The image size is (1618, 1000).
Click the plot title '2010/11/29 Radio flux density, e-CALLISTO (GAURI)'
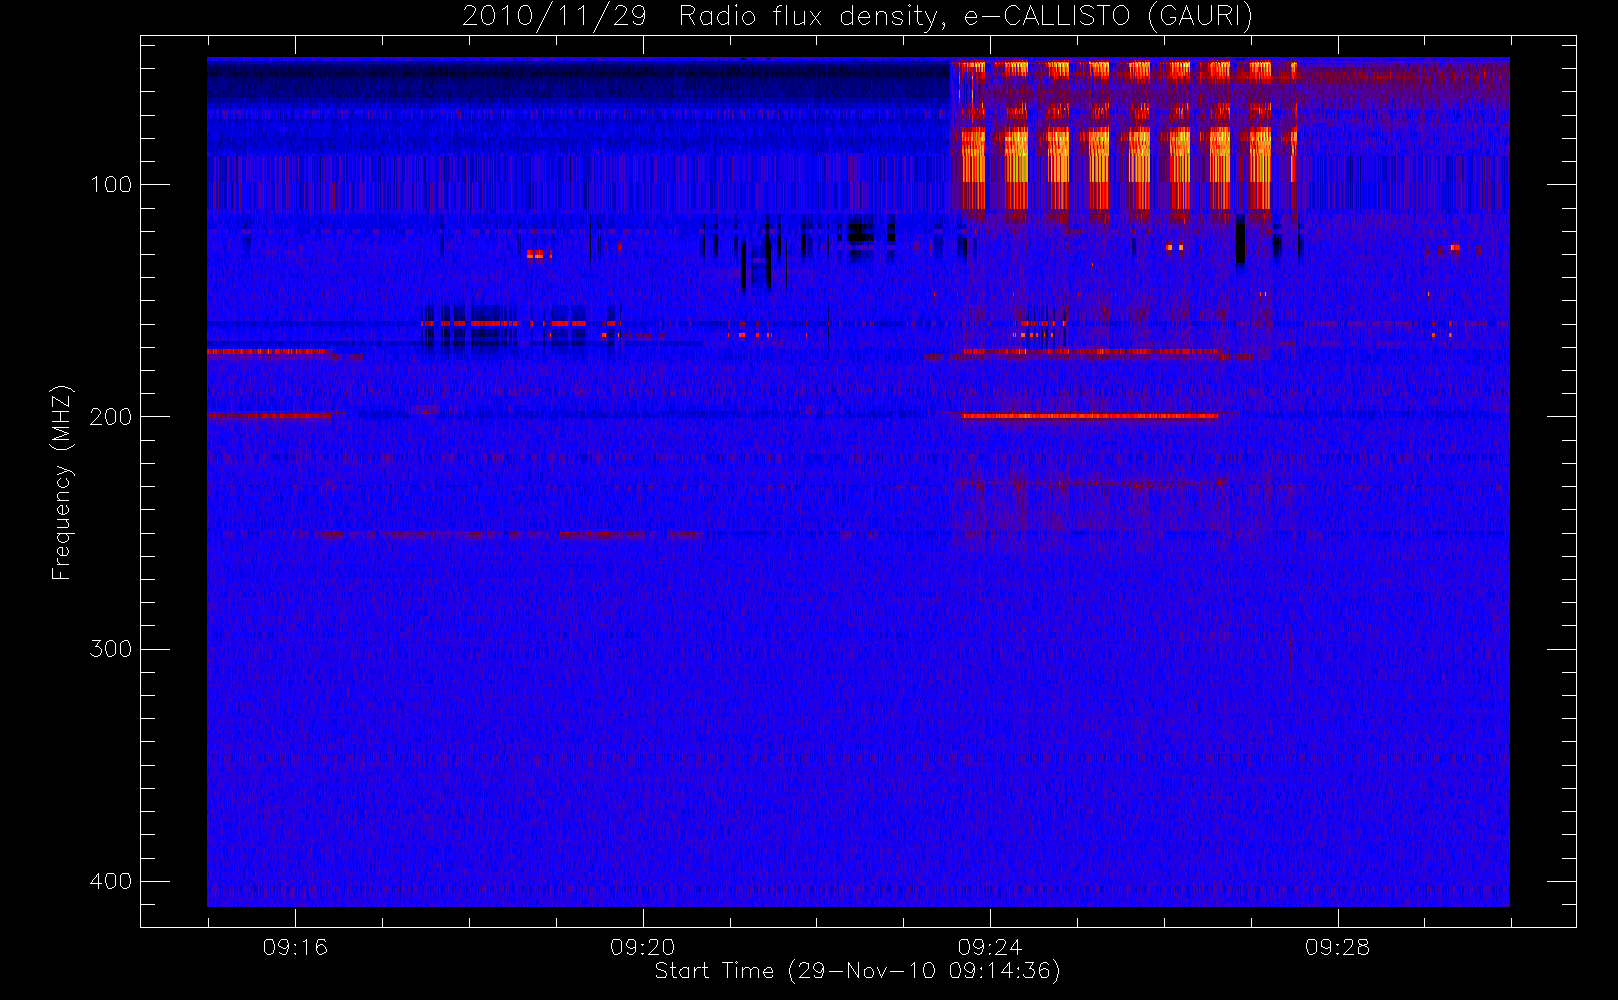tap(857, 17)
